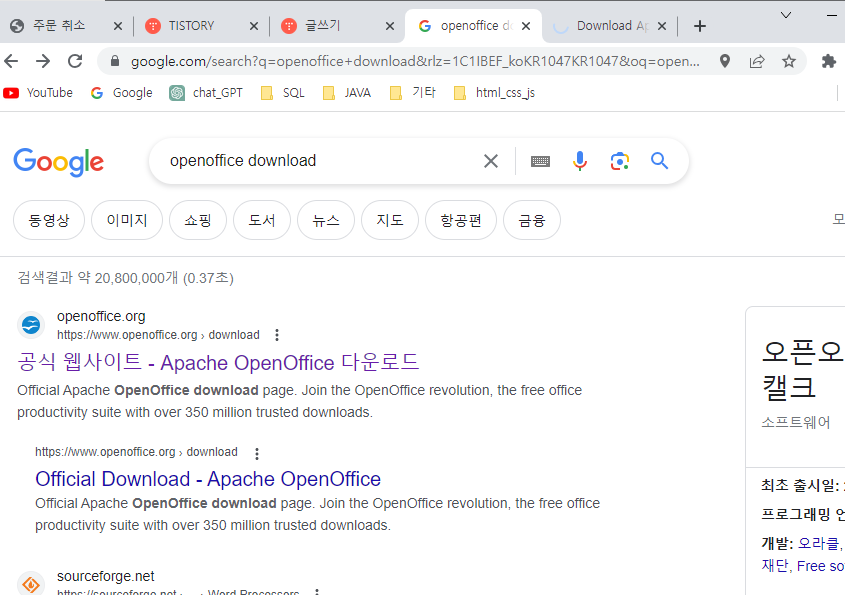
Task: Clear the search query with the X
Action: click(x=491, y=161)
